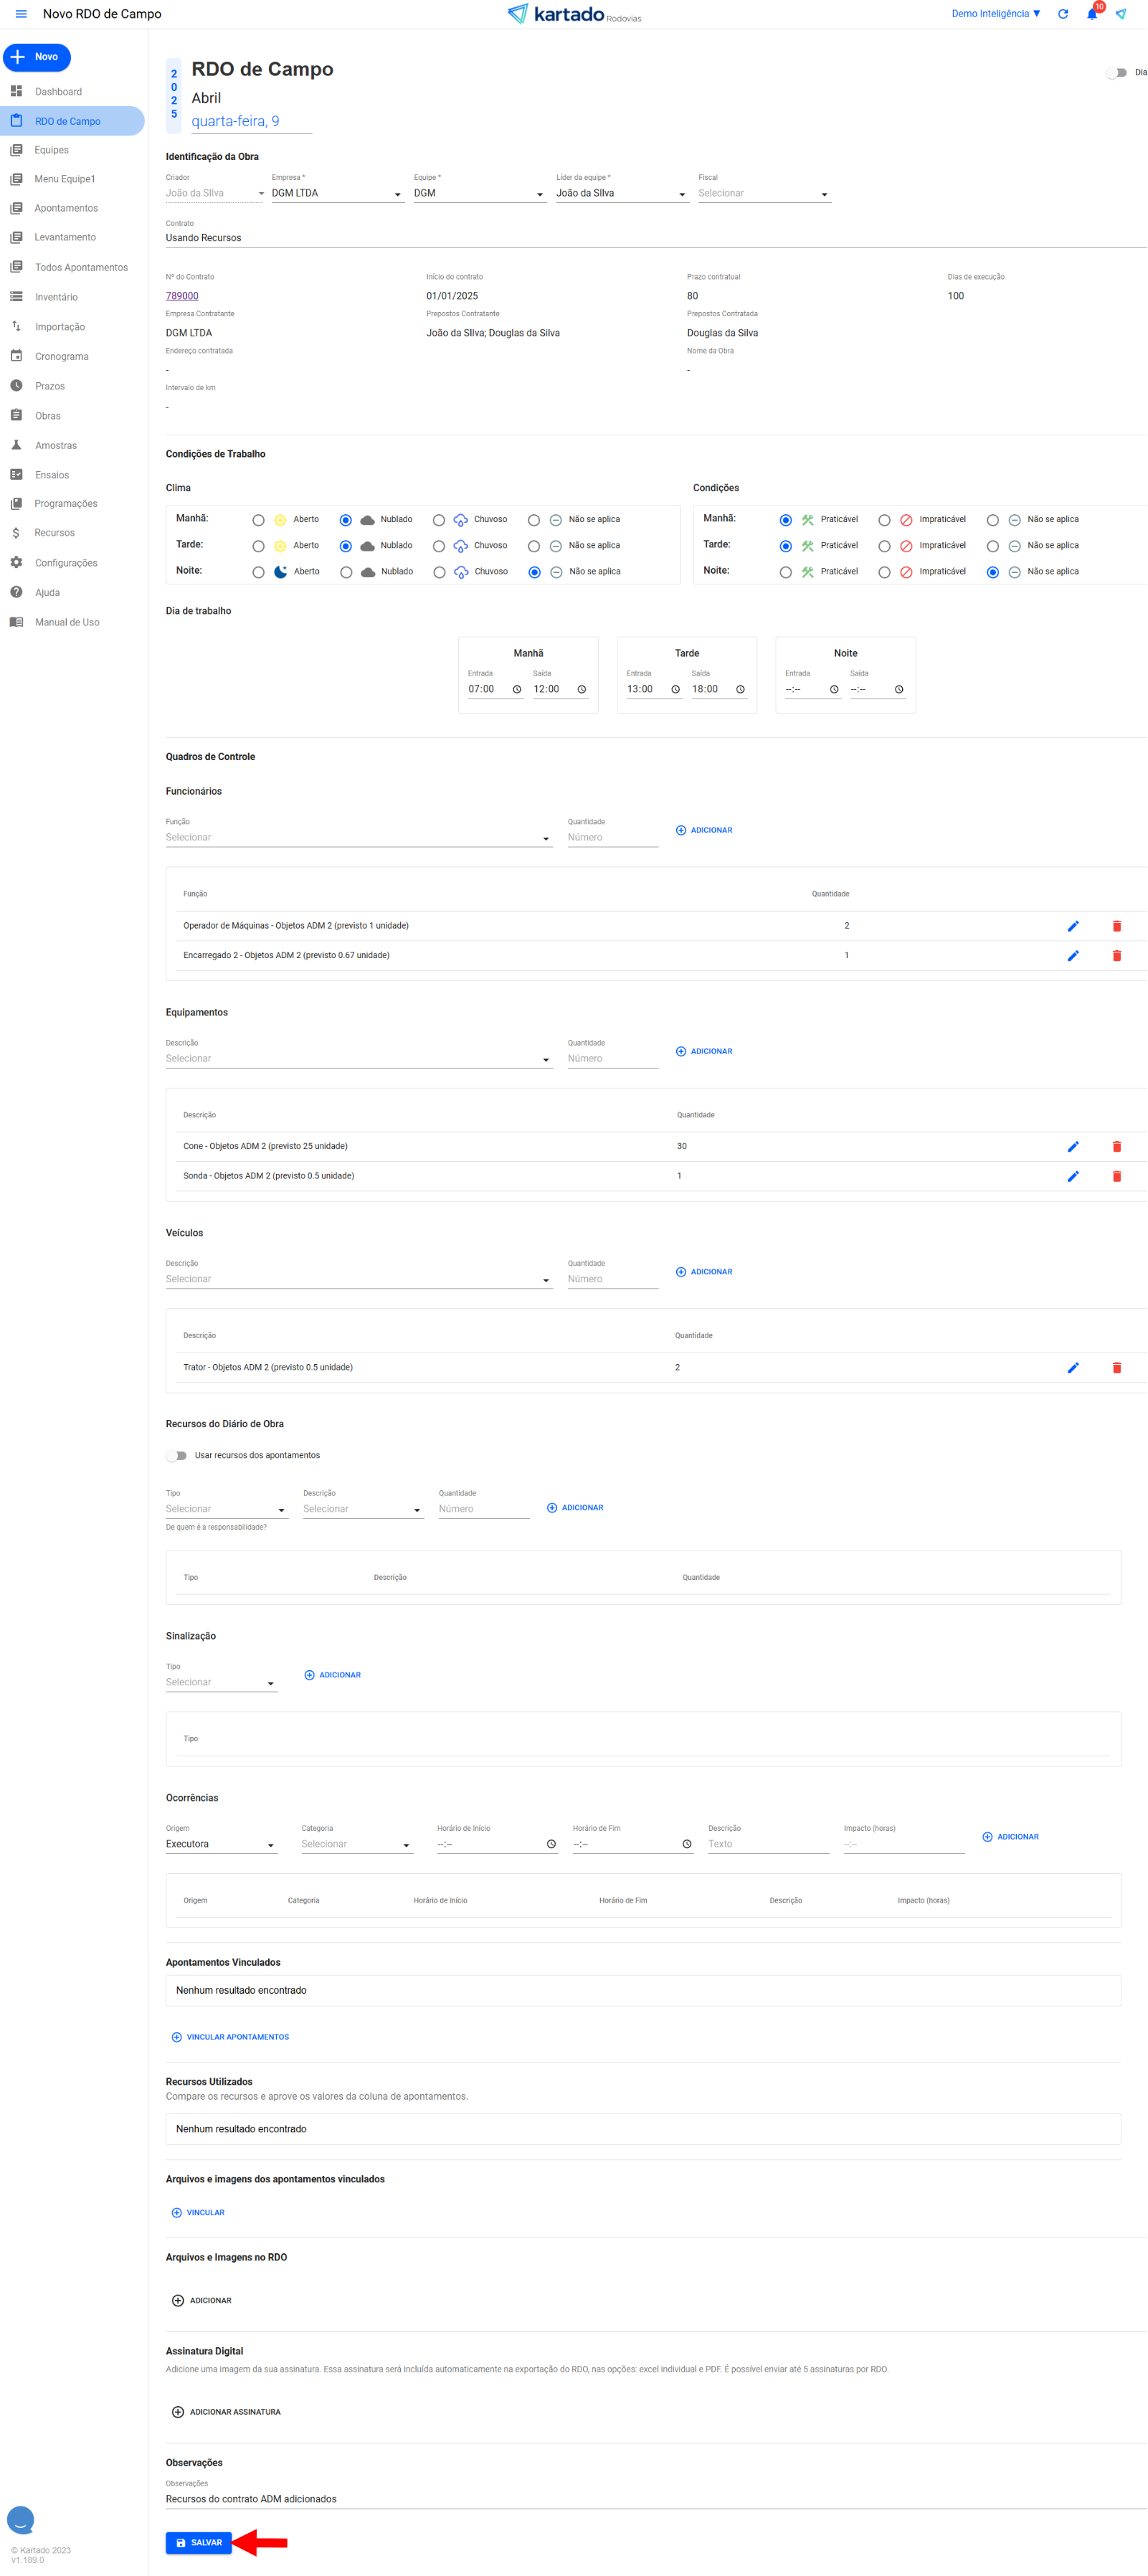This screenshot has height=2576, width=1148.
Task: Go to Inventário in the sidebar
Action: pyautogui.click(x=56, y=297)
